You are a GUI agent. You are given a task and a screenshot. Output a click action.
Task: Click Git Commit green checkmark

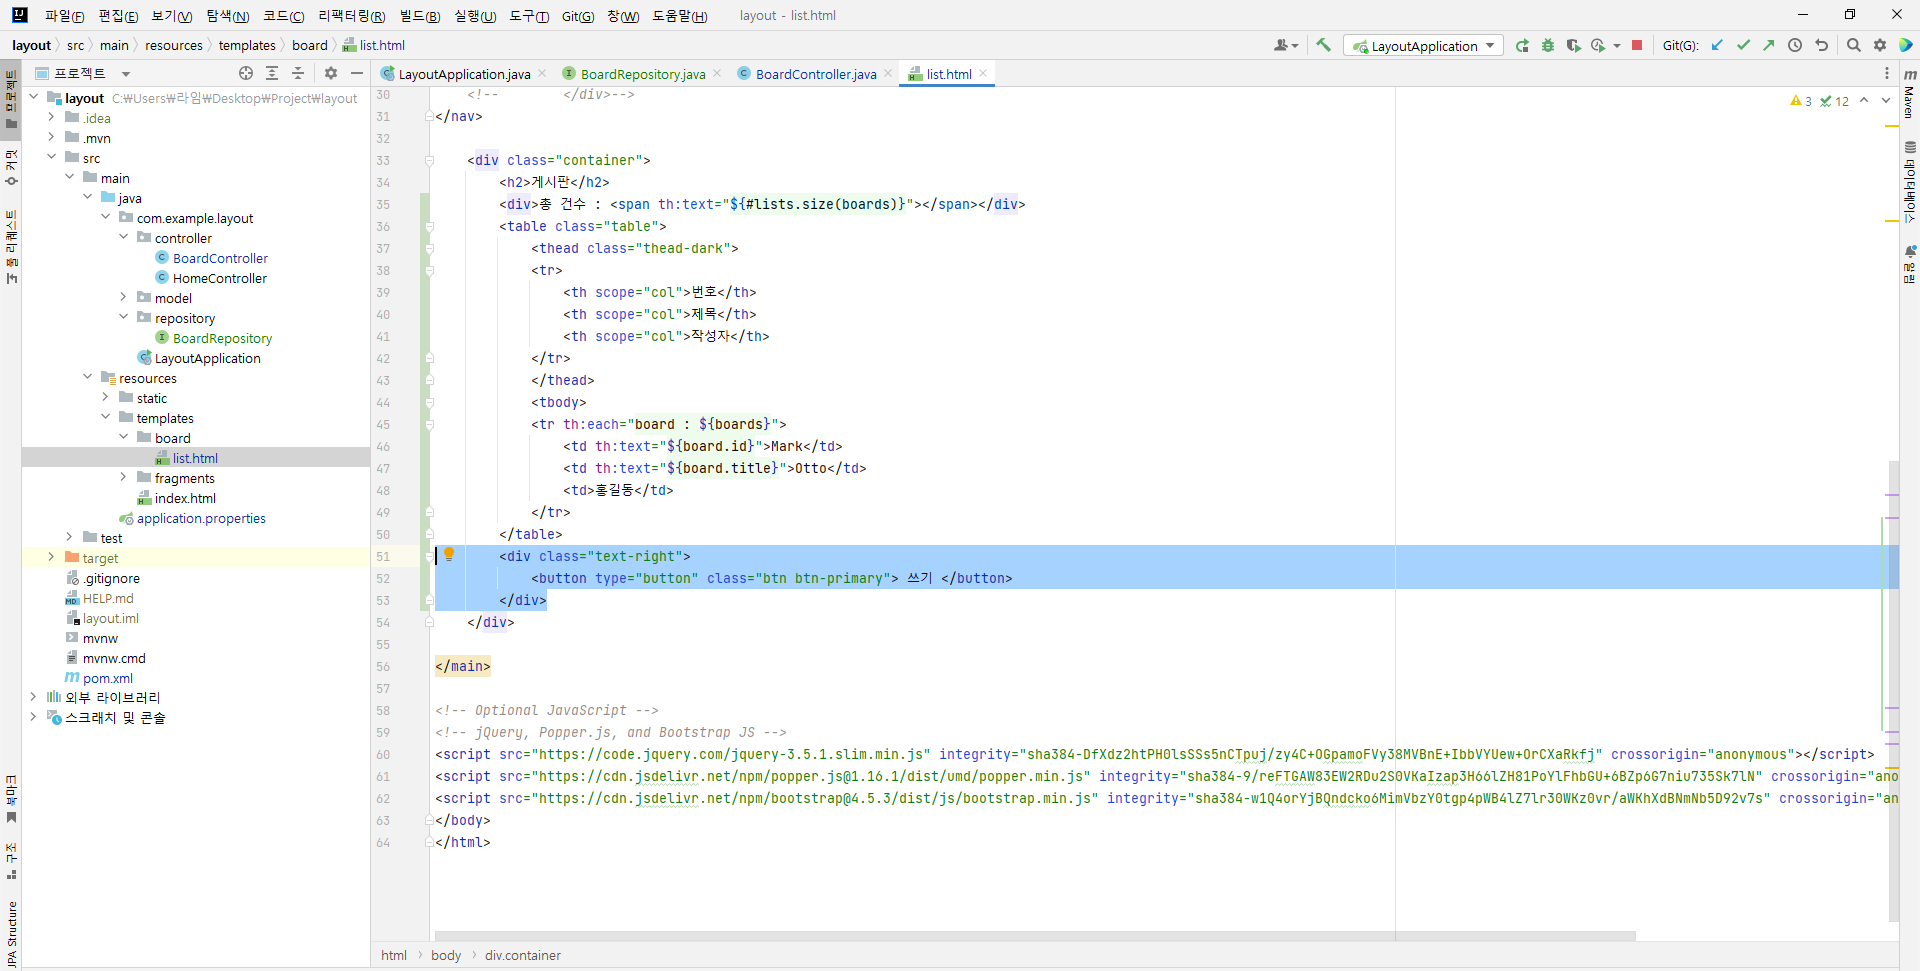point(1743,45)
